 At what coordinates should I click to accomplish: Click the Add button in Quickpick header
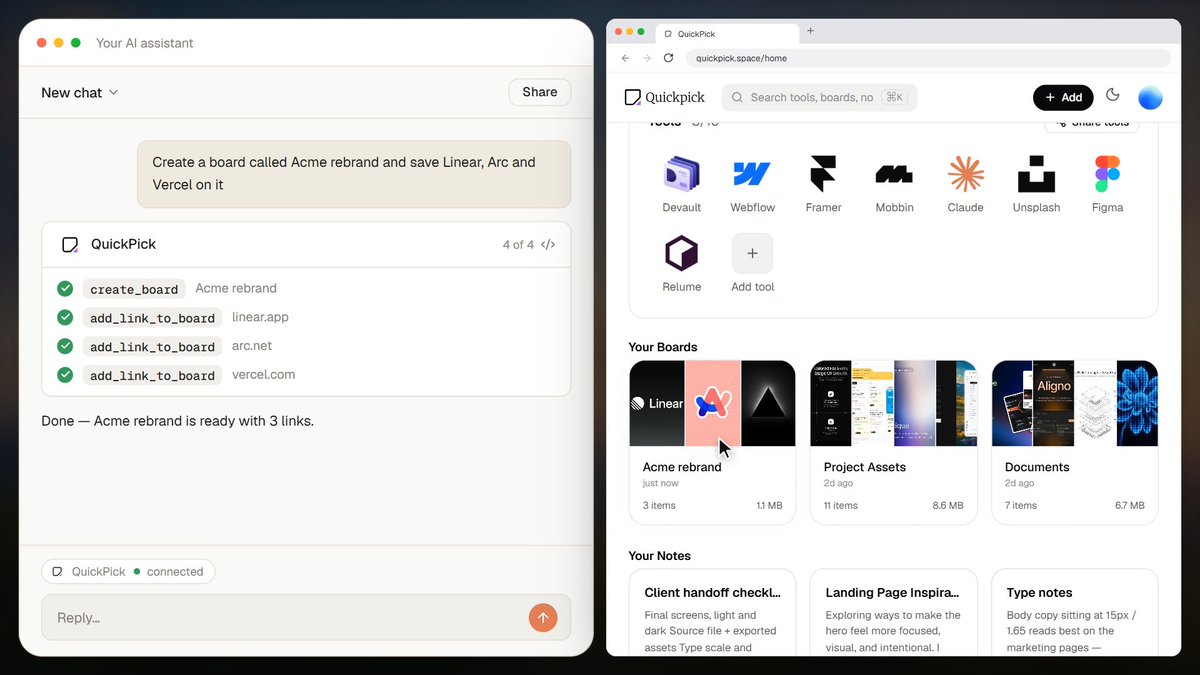click(x=1063, y=97)
